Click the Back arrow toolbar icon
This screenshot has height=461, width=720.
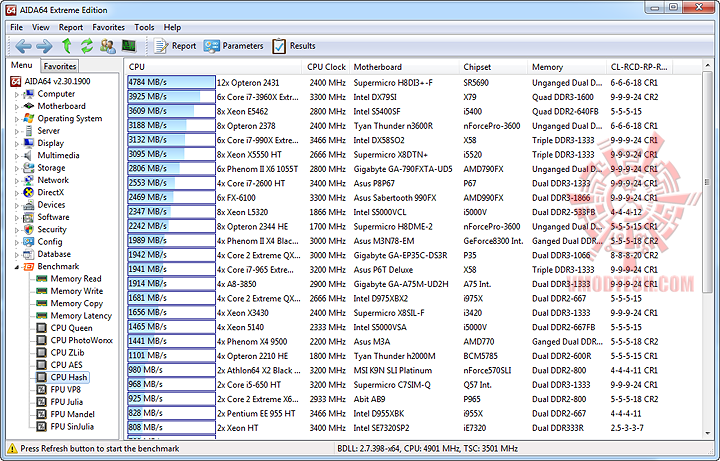pos(23,46)
